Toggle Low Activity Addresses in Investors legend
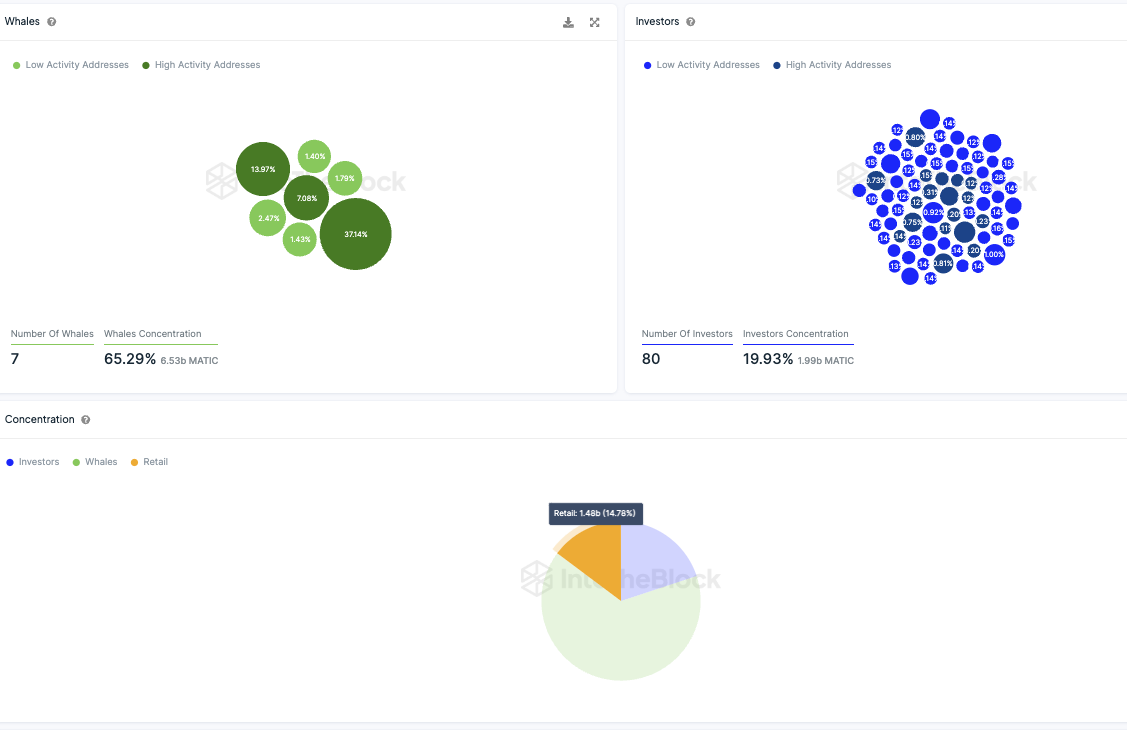 (702, 65)
